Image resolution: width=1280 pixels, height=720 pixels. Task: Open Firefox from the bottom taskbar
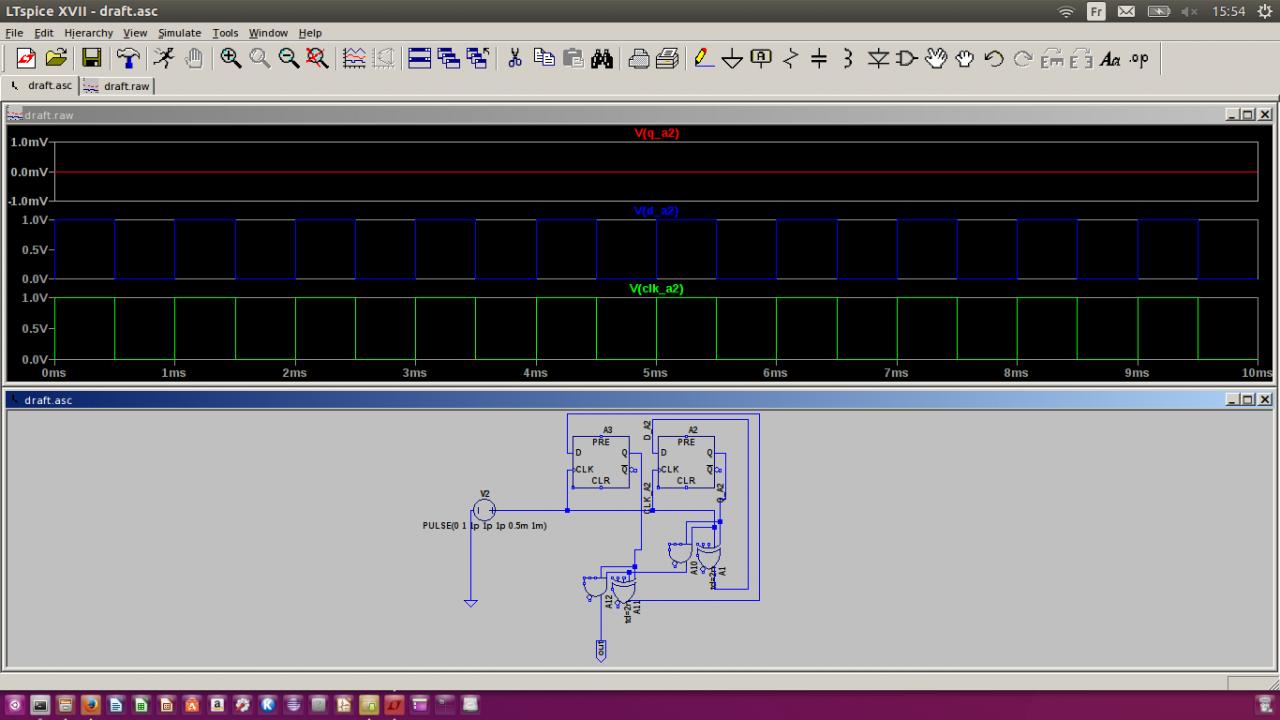click(90, 705)
